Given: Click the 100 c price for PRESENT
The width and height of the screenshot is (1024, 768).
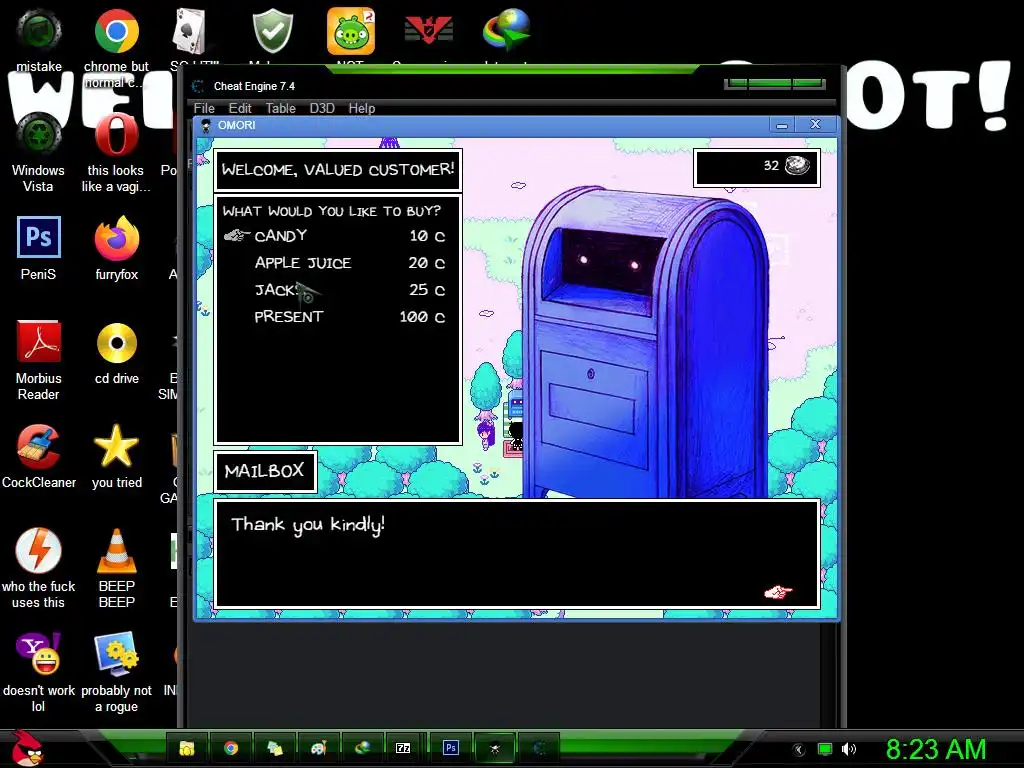Looking at the screenshot, I should pyautogui.click(x=422, y=317).
